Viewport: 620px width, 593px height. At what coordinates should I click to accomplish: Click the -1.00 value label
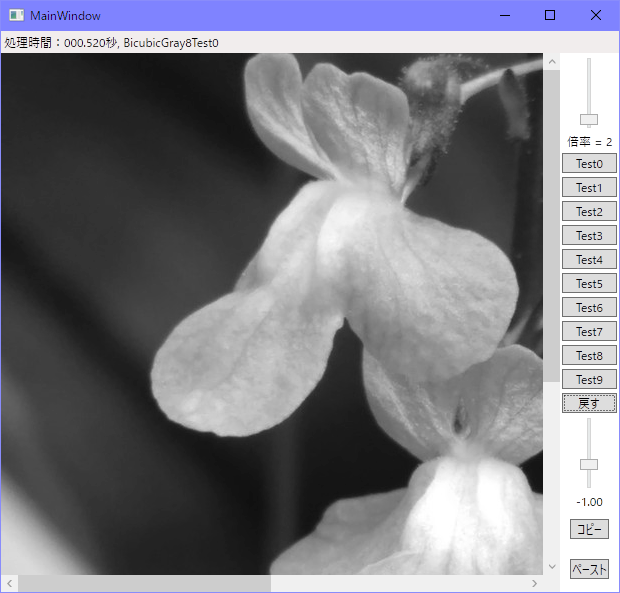589,502
